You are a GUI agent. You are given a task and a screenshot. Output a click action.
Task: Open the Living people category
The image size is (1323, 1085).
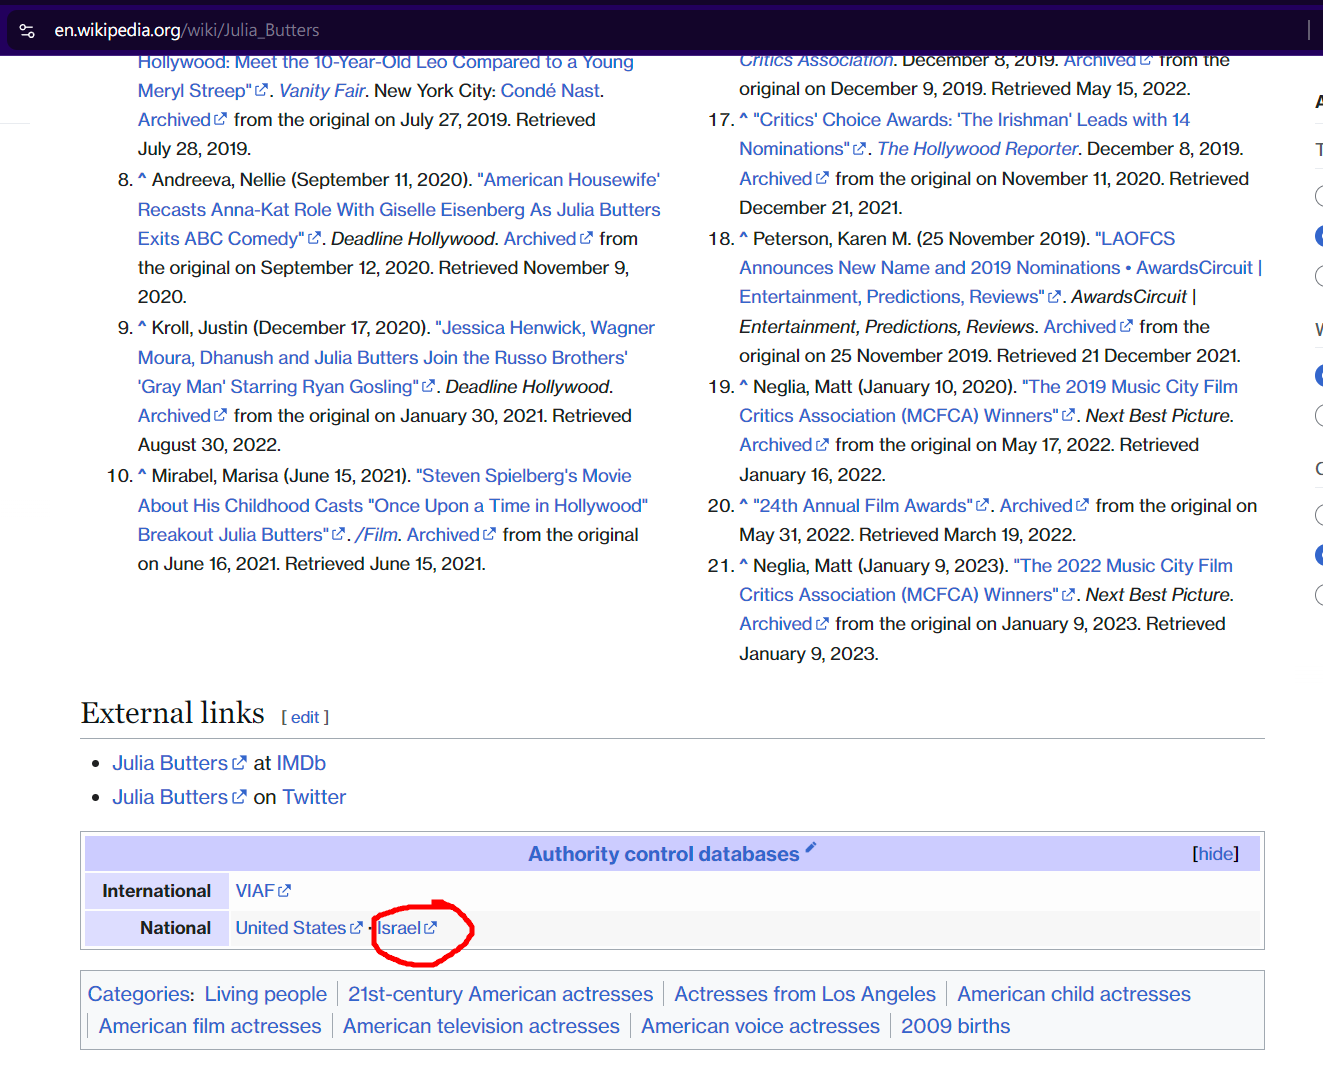pos(265,994)
